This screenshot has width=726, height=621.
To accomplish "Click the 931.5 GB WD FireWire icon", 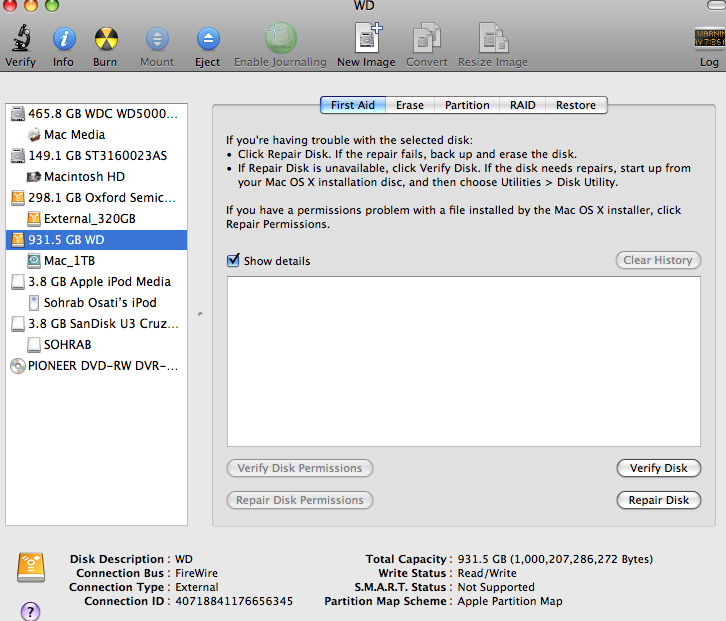I will coord(18,239).
